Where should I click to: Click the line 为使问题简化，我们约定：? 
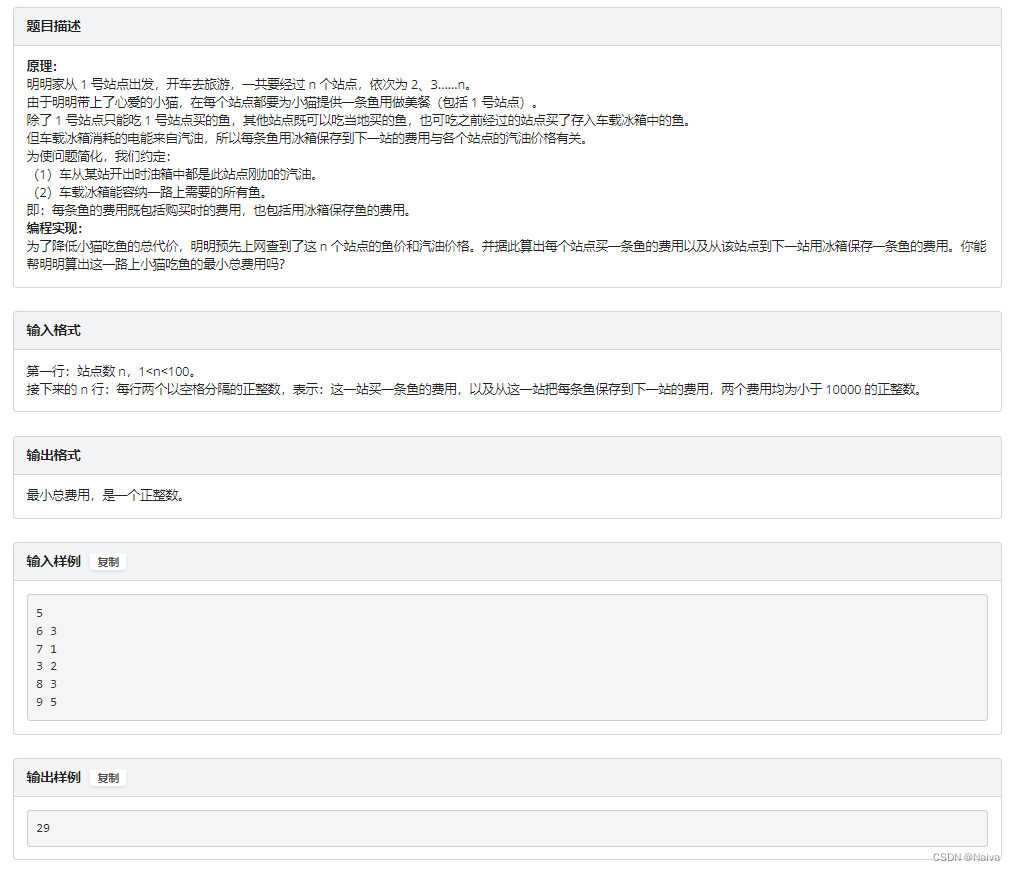point(99,157)
